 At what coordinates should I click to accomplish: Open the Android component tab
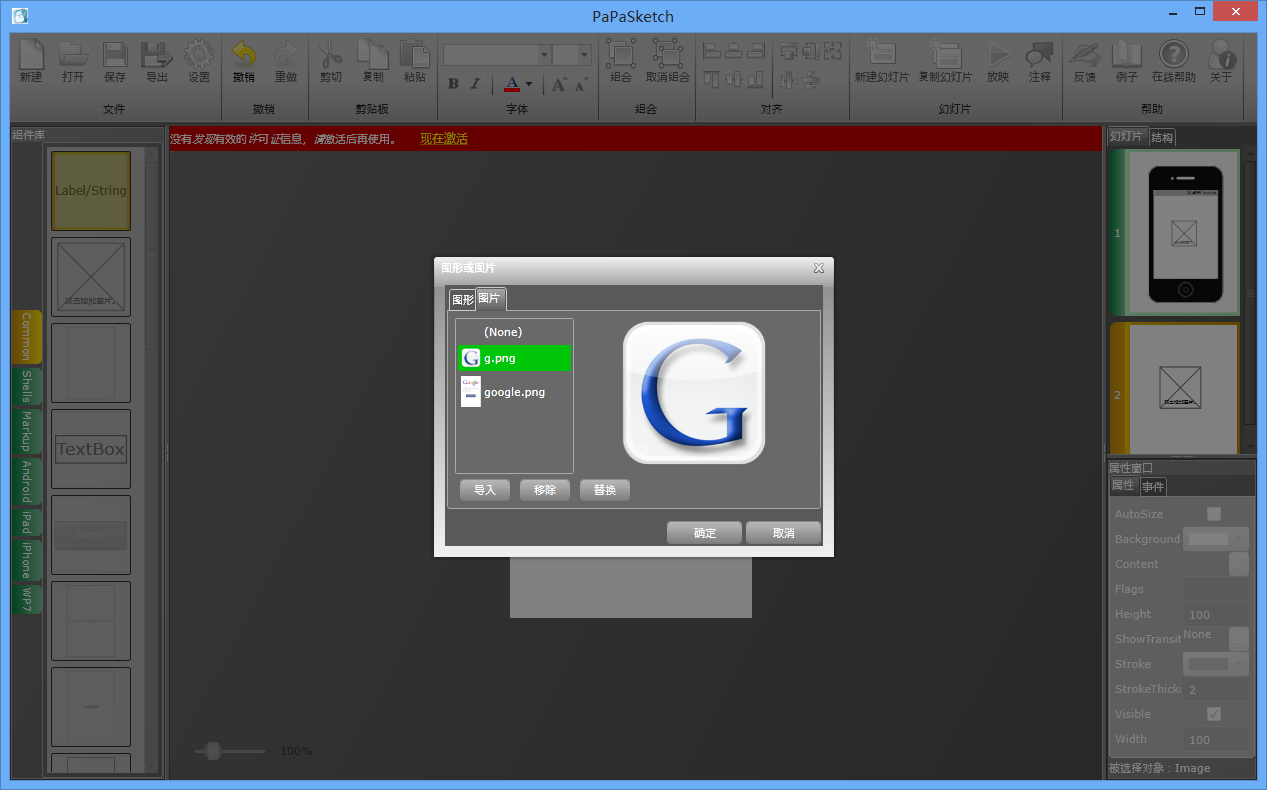27,482
